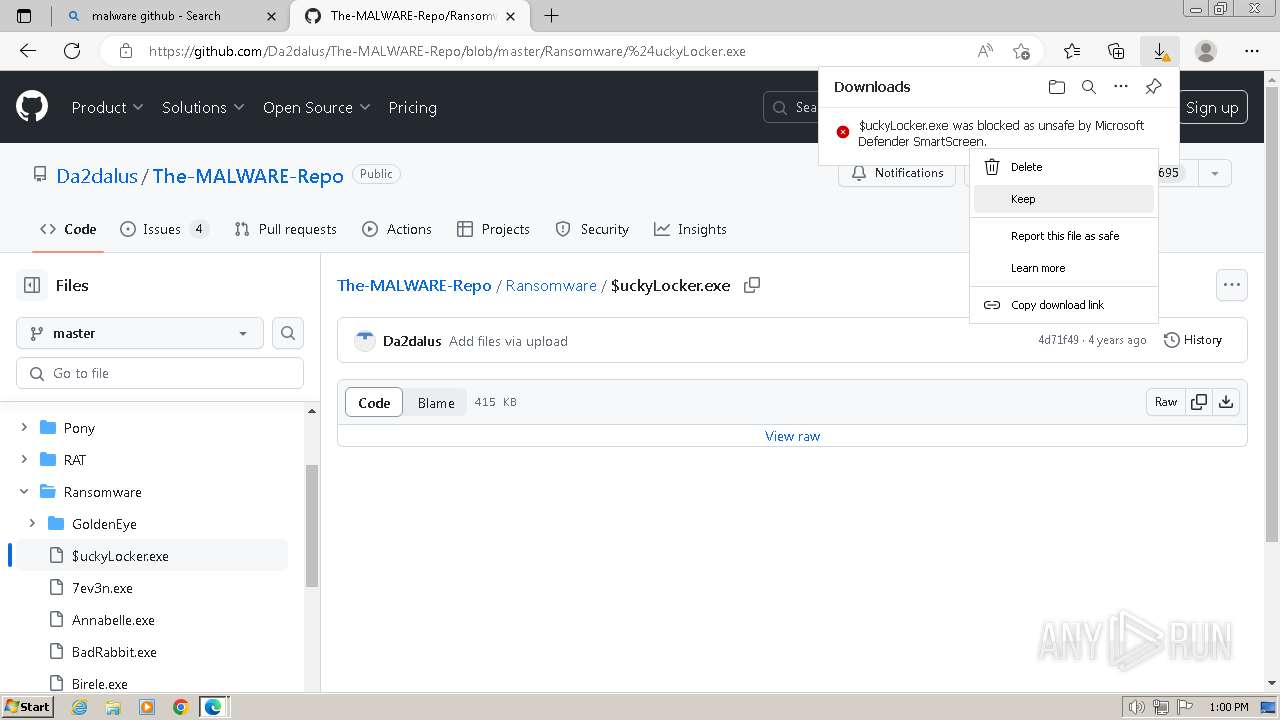This screenshot has width=1280, height=720.
Task: Open the downloads folder icon
Action: [x=1057, y=87]
